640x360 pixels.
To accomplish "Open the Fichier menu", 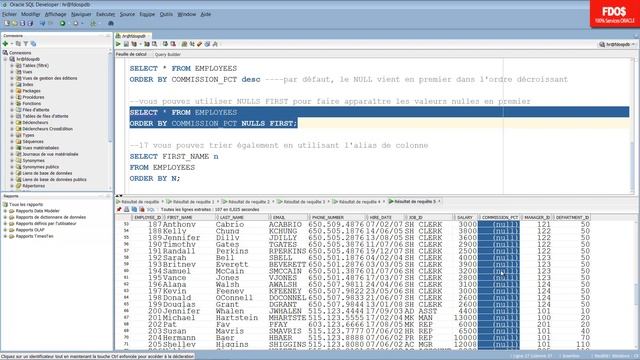I will (9, 14).
